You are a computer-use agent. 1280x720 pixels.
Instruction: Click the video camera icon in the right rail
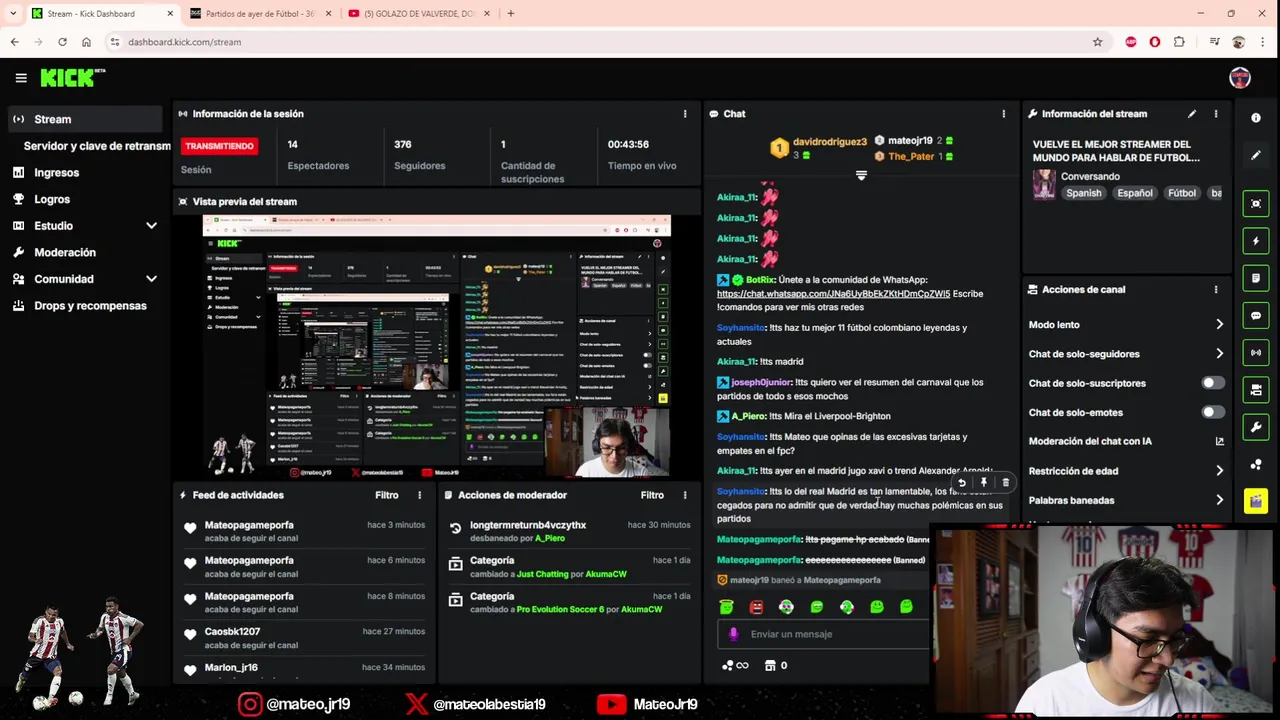coord(1256,390)
